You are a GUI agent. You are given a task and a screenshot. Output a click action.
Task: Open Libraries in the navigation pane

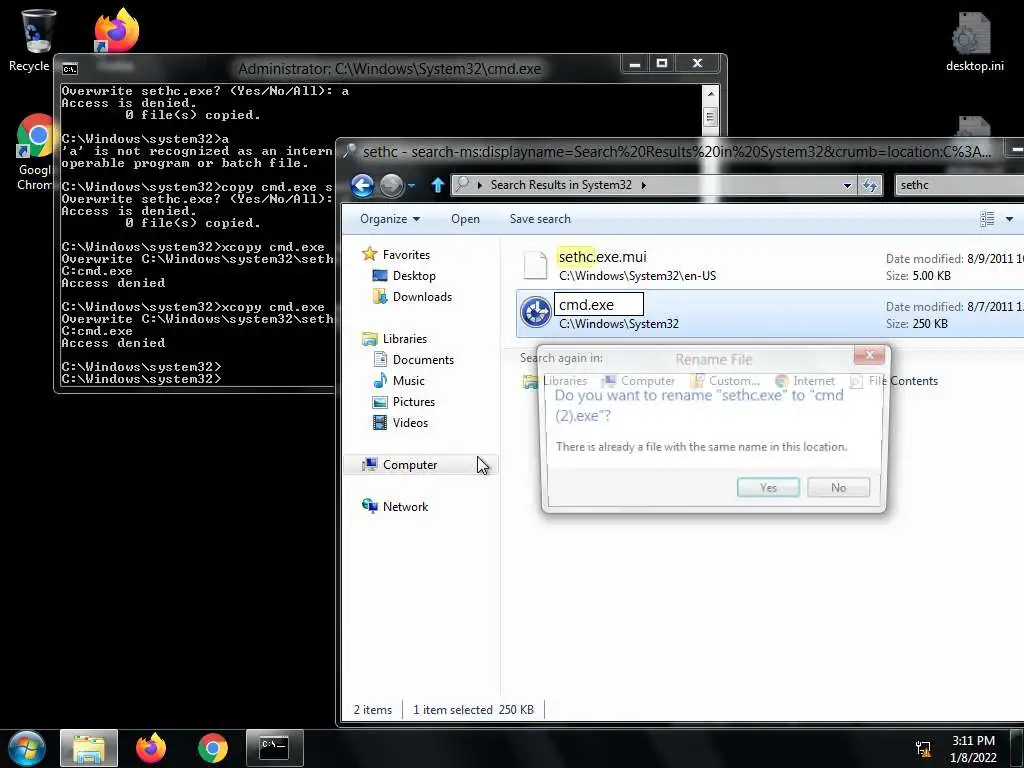[x=404, y=338]
